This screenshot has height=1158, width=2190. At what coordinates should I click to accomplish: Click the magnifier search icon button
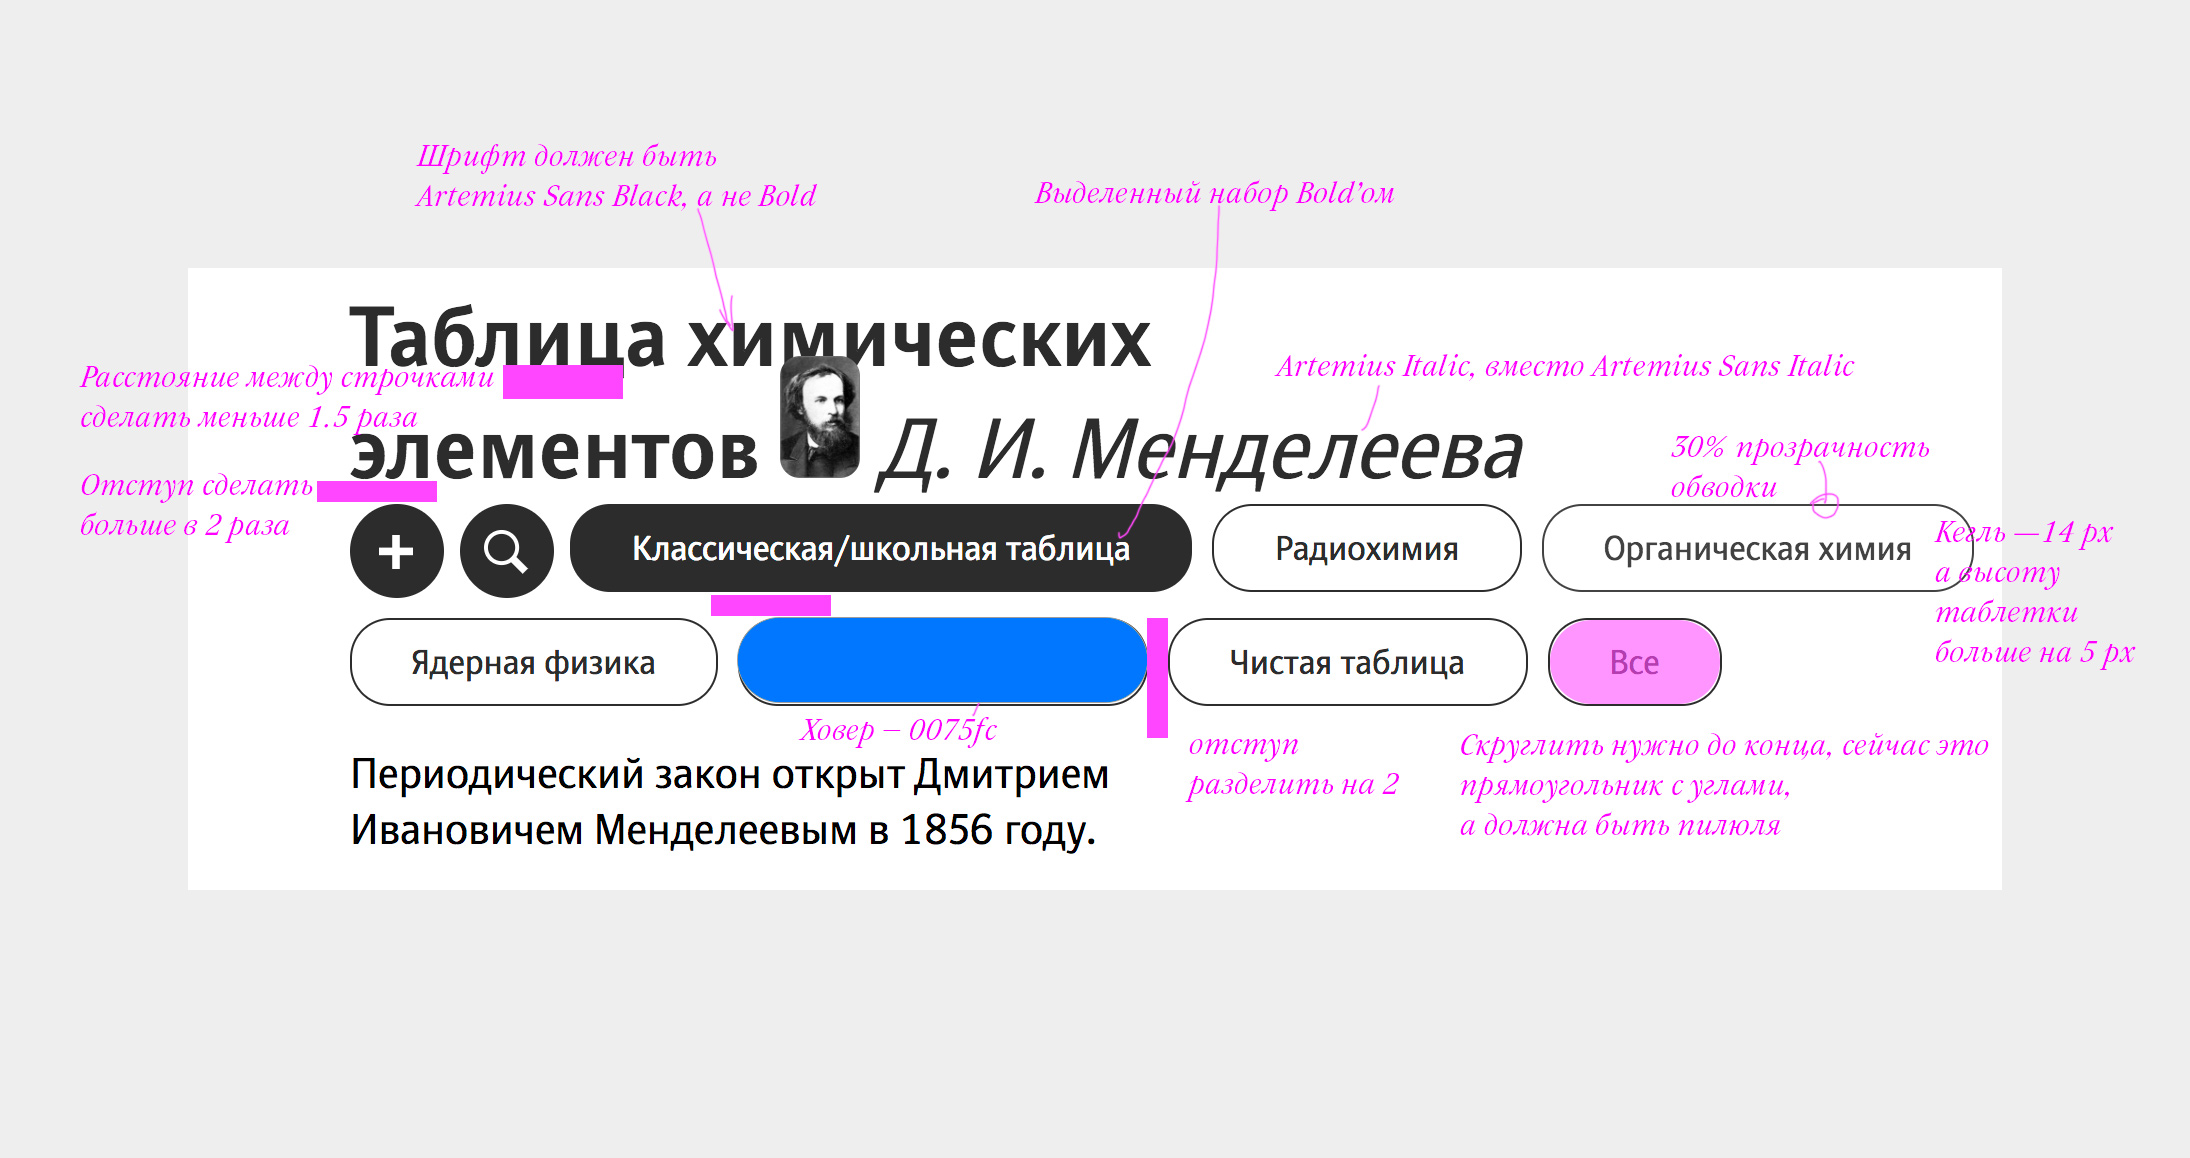coord(506,550)
